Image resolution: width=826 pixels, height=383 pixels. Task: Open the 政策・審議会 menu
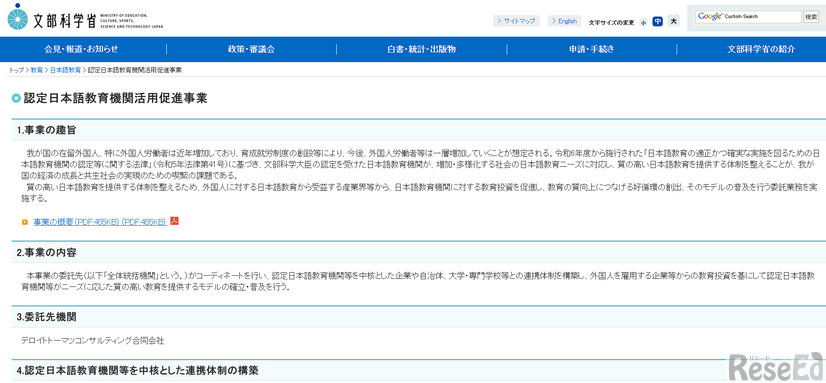(x=251, y=50)
